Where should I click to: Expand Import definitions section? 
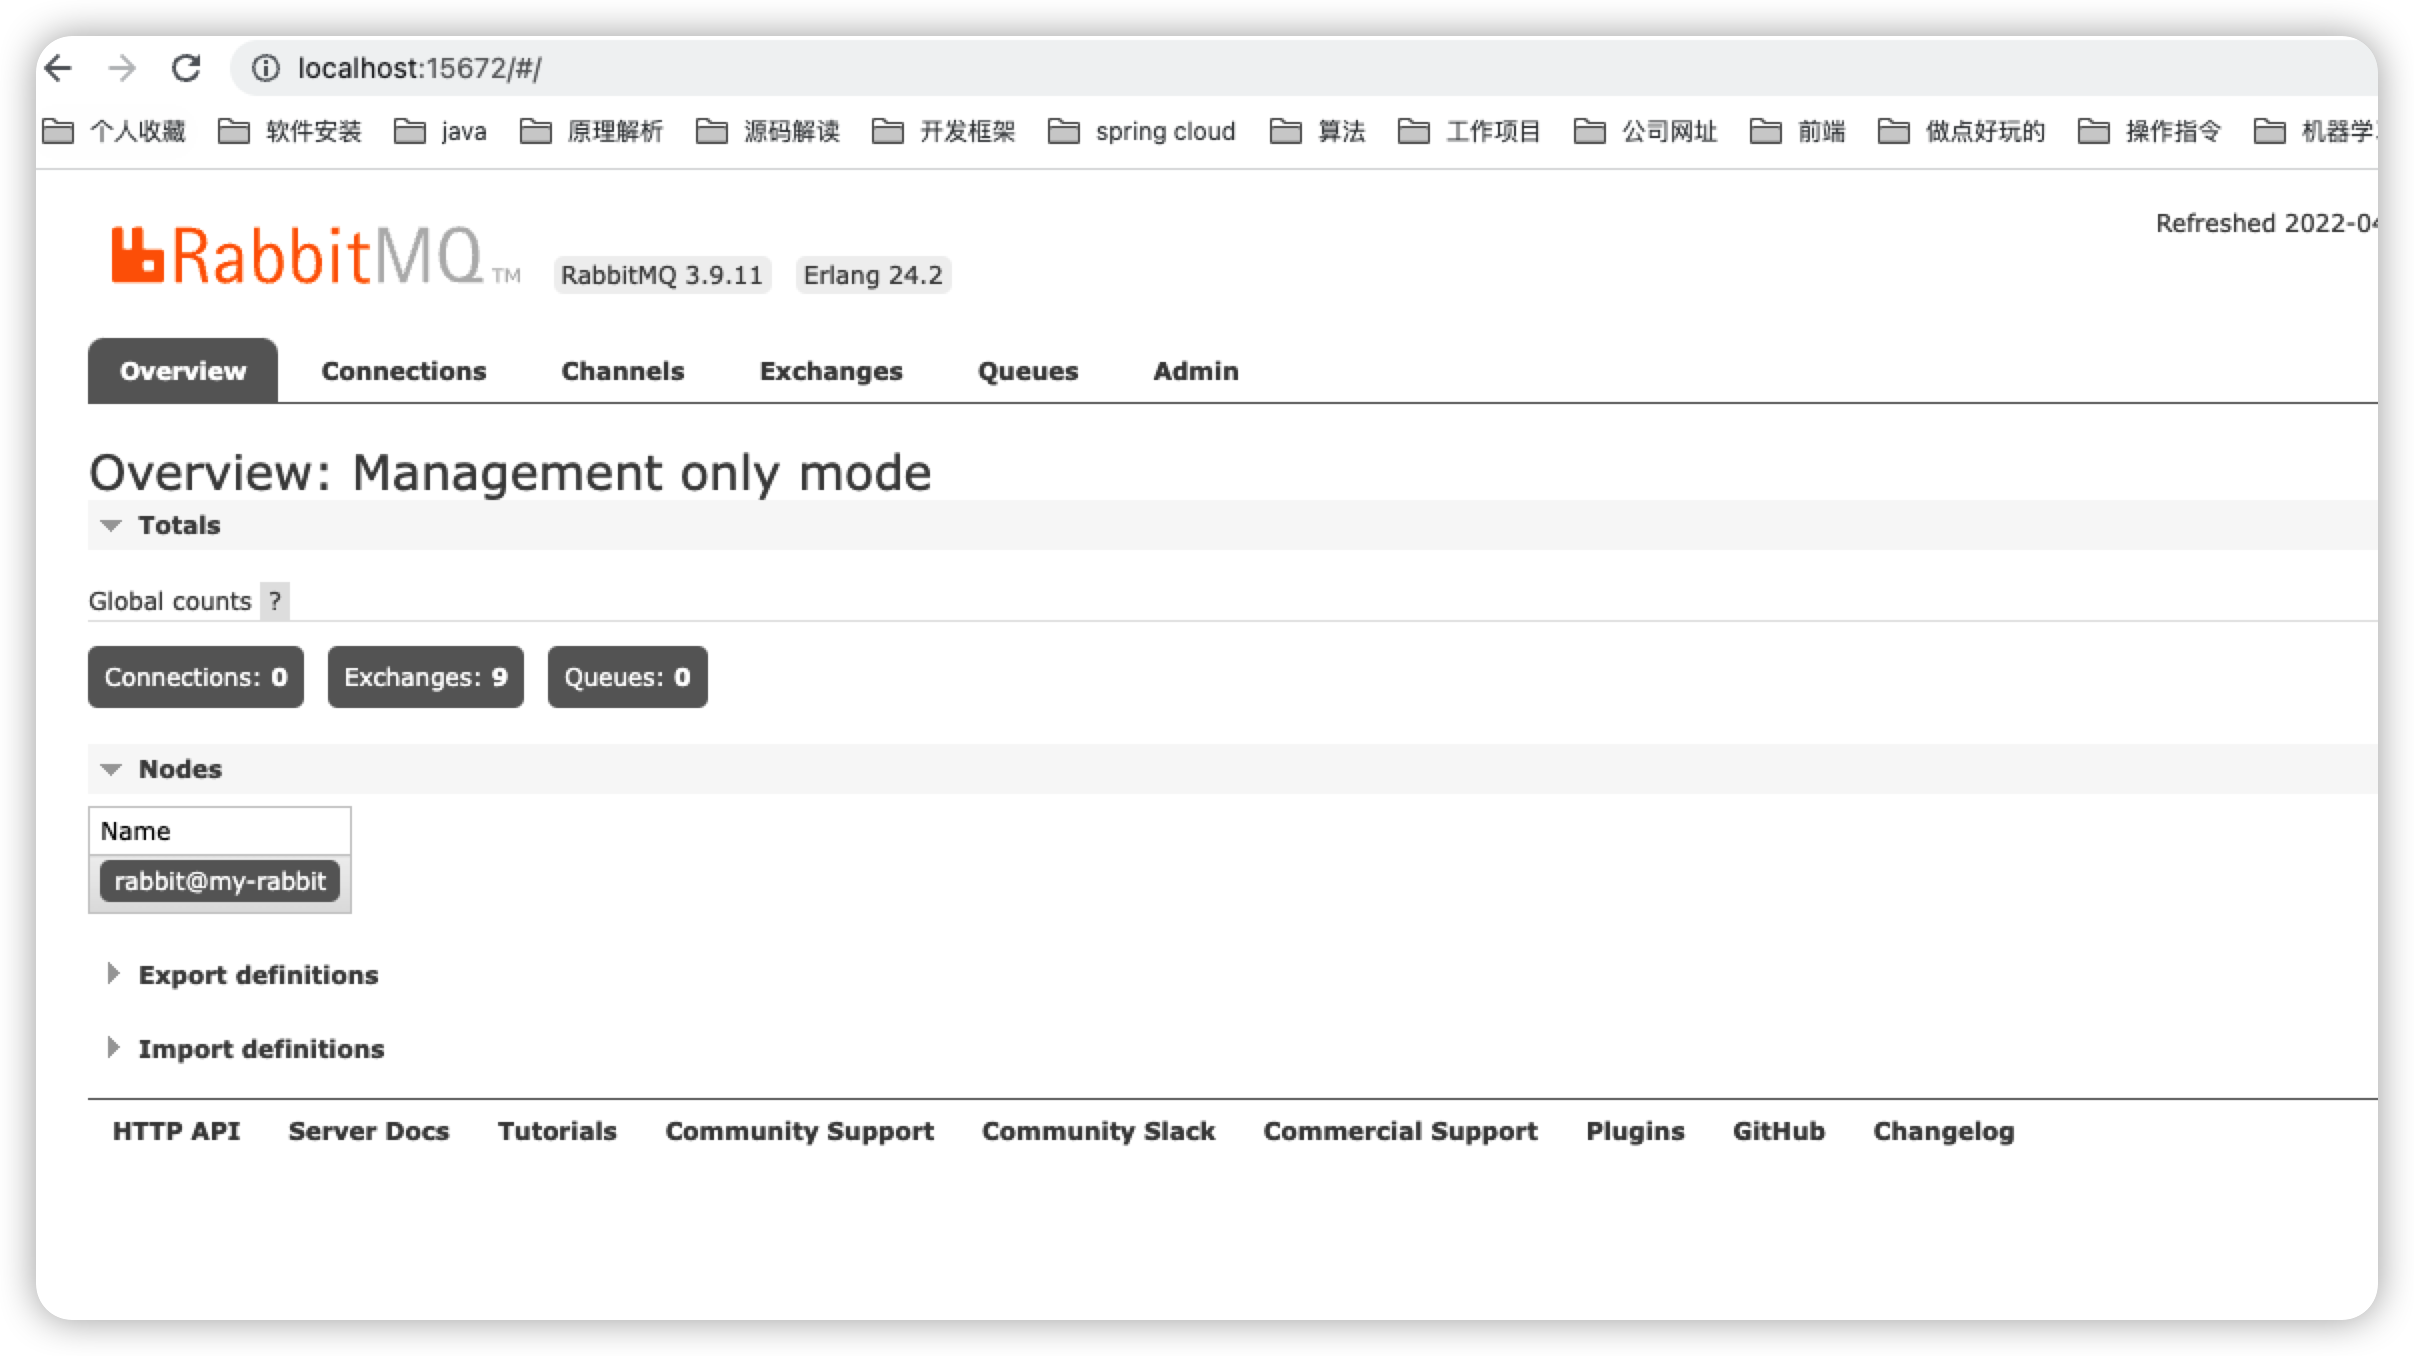click(260, 1049)
